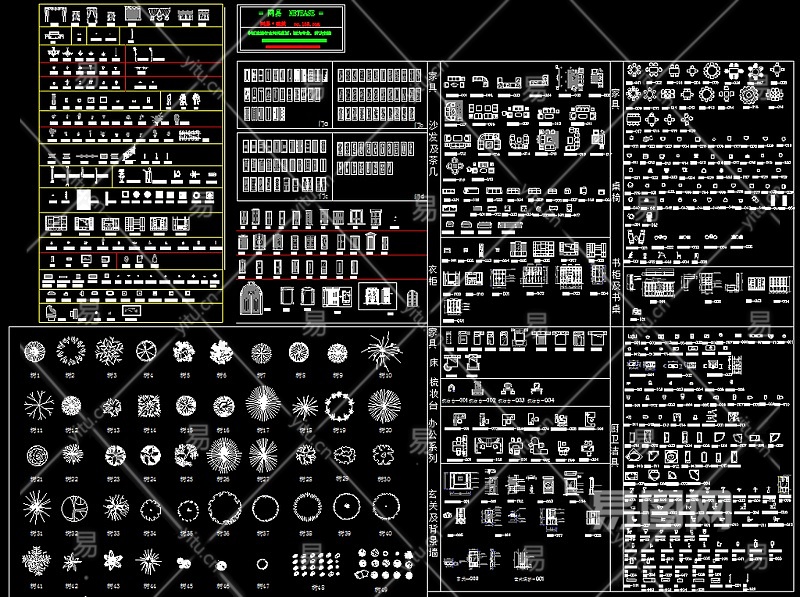Viewport: 800px width, 597px height.
Task: Select the tree block labeled 树1
Action: (x=35, y=352)
